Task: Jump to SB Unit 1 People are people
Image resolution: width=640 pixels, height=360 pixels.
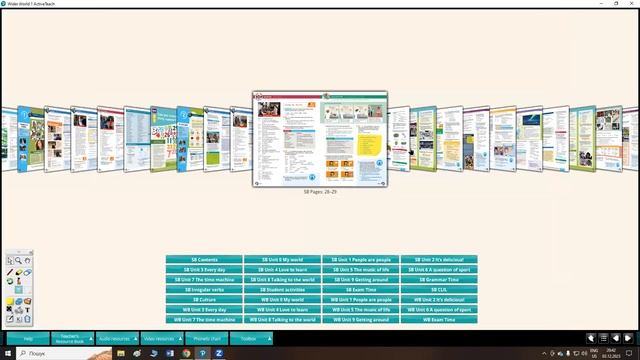Action: tap(361, 260)
